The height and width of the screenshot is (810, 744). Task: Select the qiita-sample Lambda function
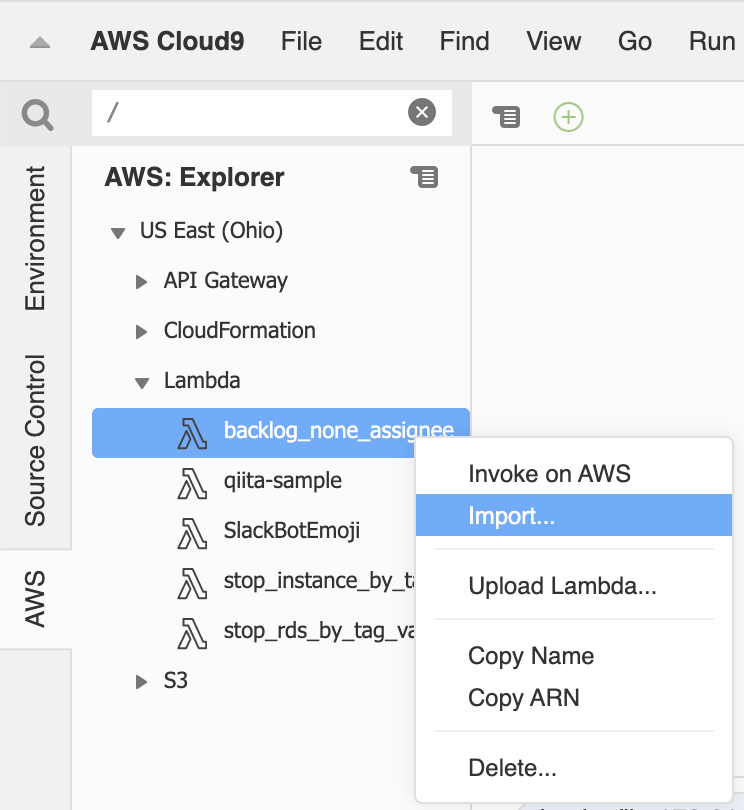[282, 481]
